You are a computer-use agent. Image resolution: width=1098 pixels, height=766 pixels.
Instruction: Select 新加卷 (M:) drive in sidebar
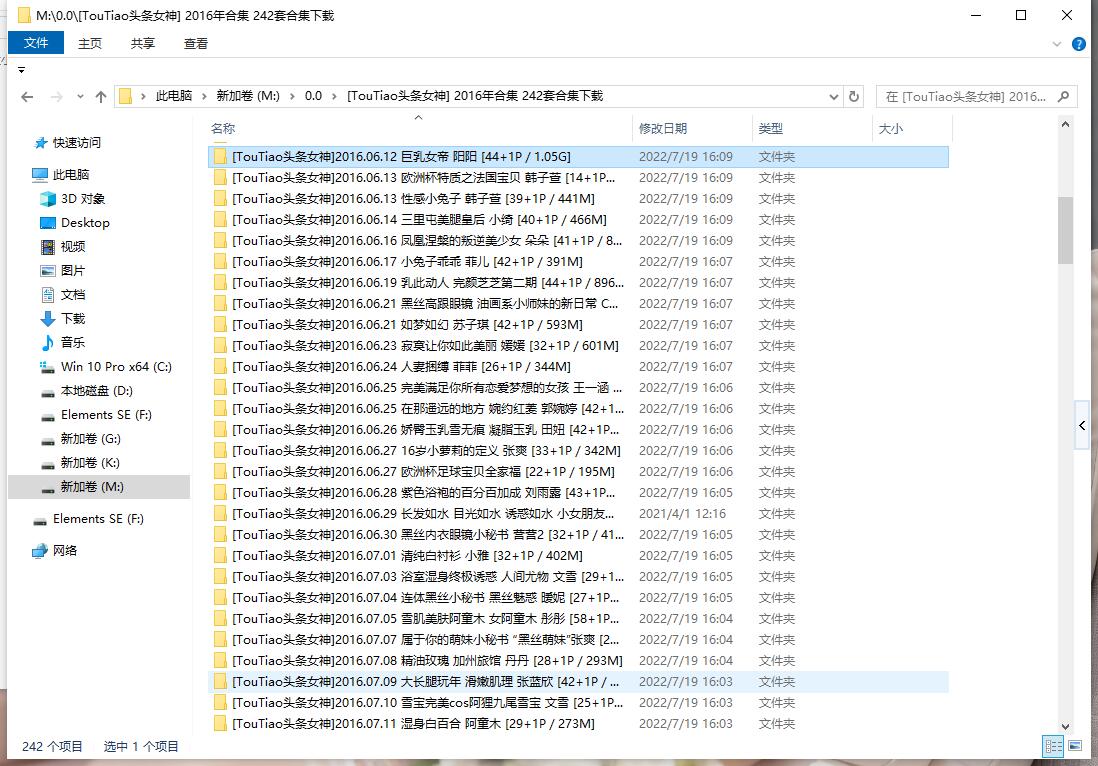pos(99,487)
